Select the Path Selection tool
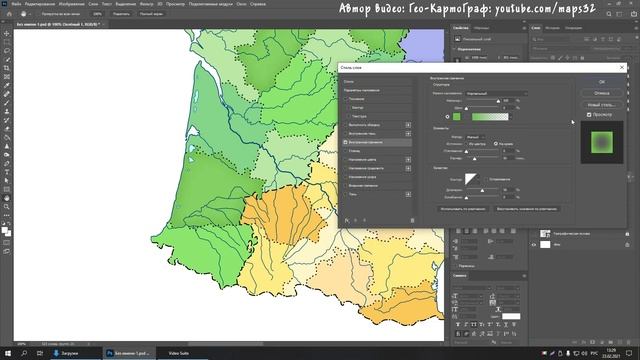 7,180
